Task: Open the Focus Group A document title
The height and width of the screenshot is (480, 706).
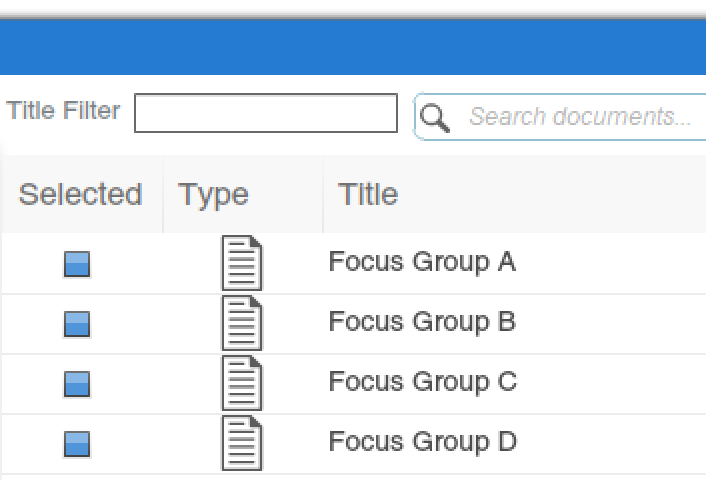Action: pos(422,262)
